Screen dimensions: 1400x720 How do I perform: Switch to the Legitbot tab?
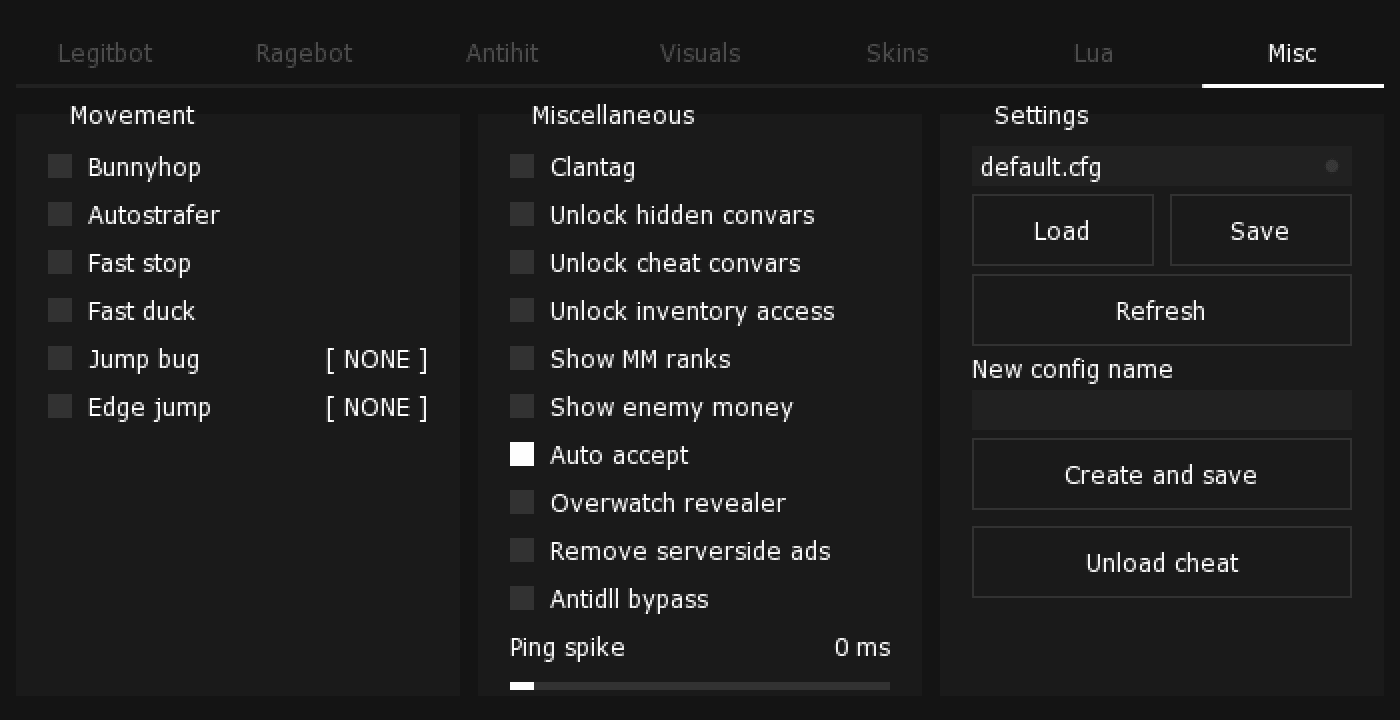coord(105,54)
